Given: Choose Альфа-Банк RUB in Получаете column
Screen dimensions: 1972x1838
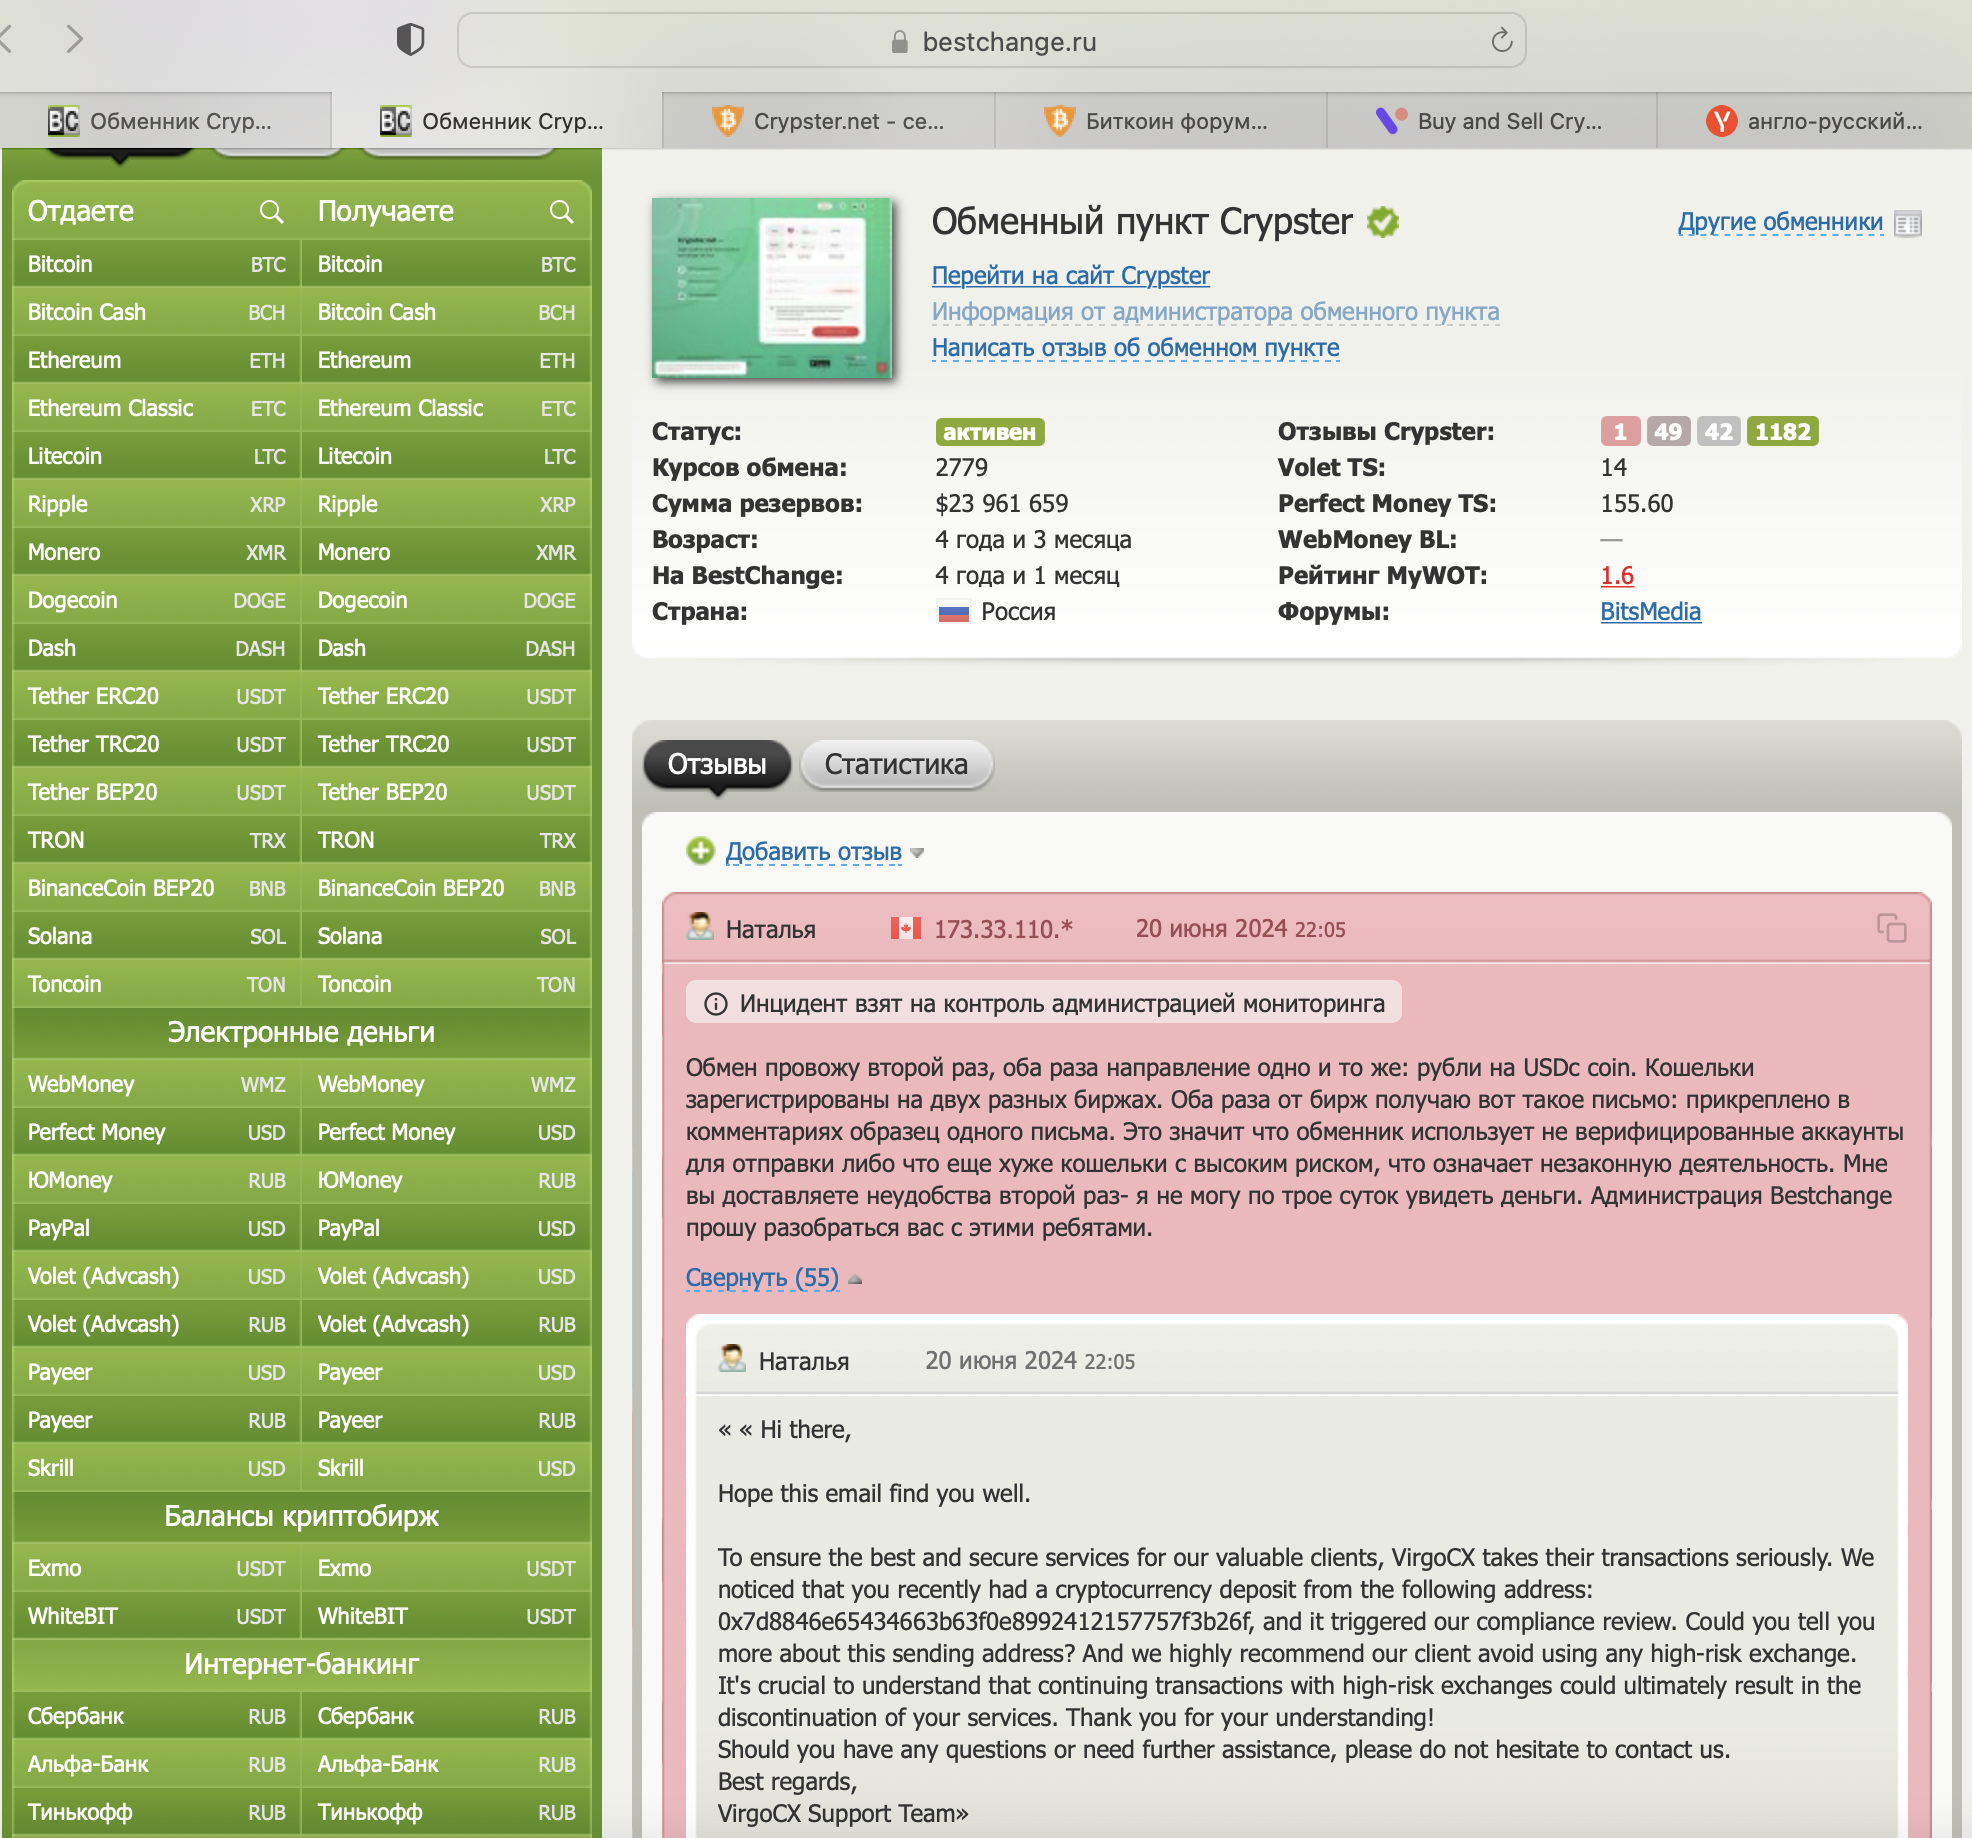Looking at the screenshot, I should (446, 1764).
